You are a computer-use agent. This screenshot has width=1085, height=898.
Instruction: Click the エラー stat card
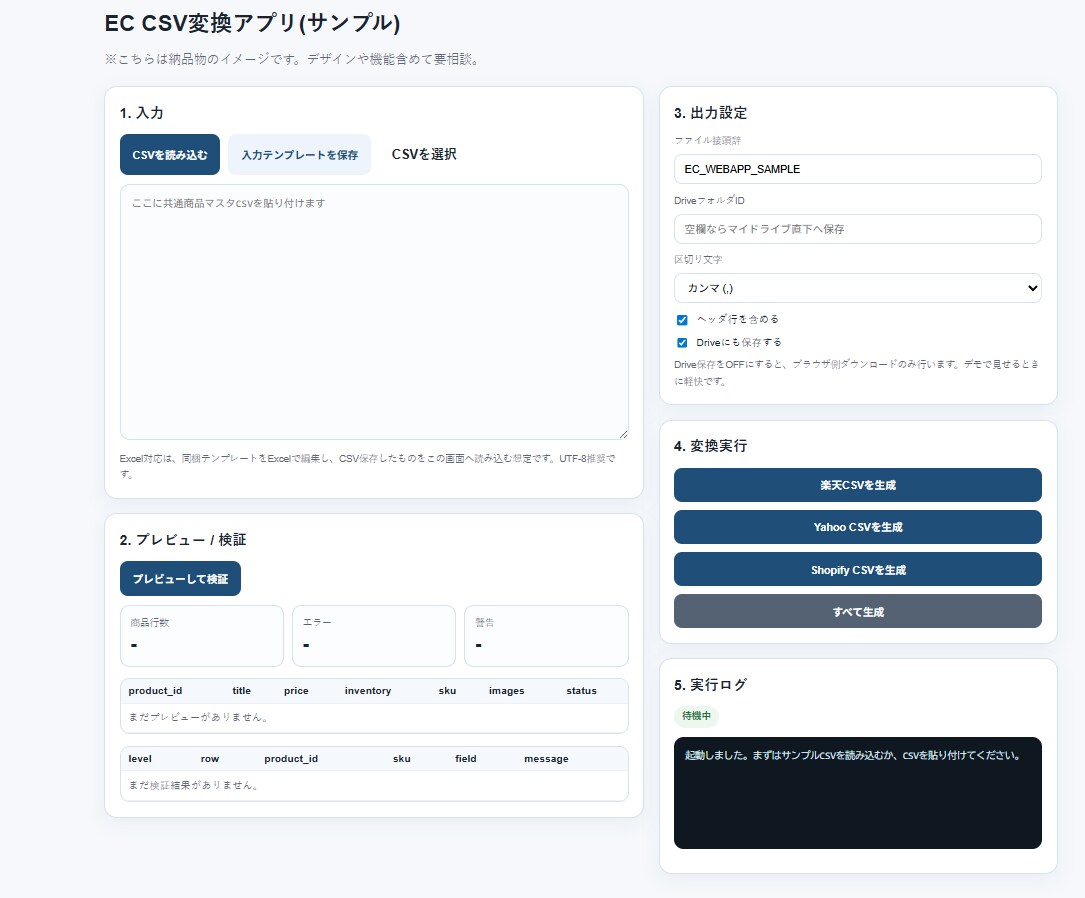[374, 636]
